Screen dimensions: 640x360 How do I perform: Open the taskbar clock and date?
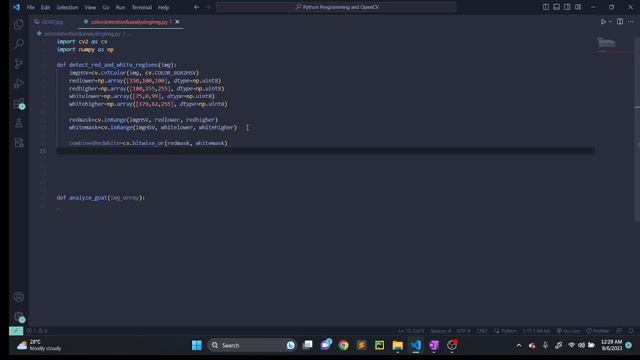pos(612,345)
